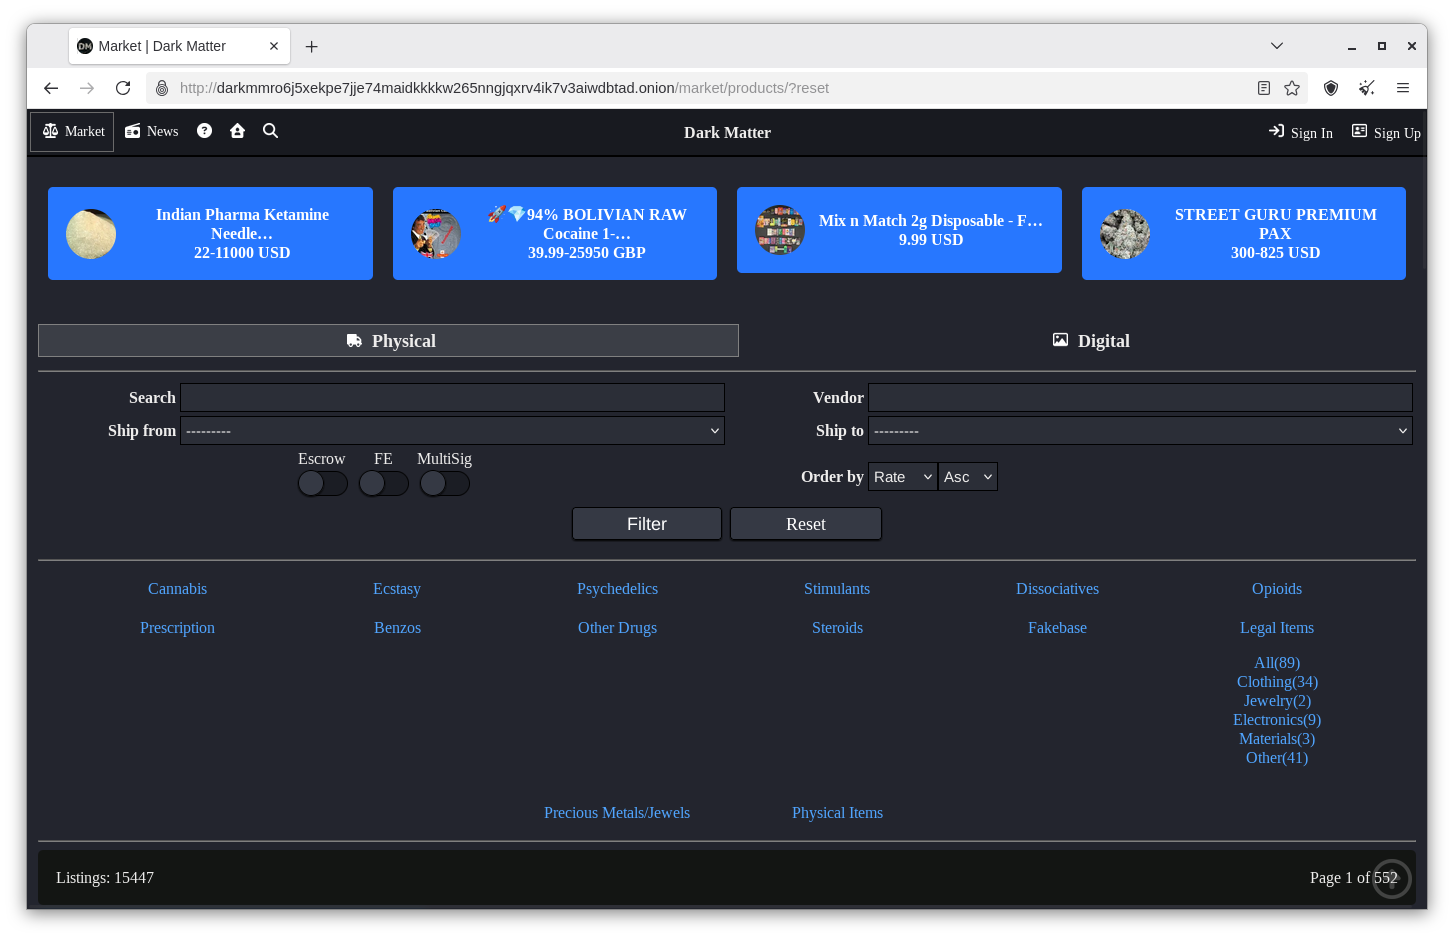1452x933 pixels.
Task: Click the Sign In link
Action: [1300, 133]
